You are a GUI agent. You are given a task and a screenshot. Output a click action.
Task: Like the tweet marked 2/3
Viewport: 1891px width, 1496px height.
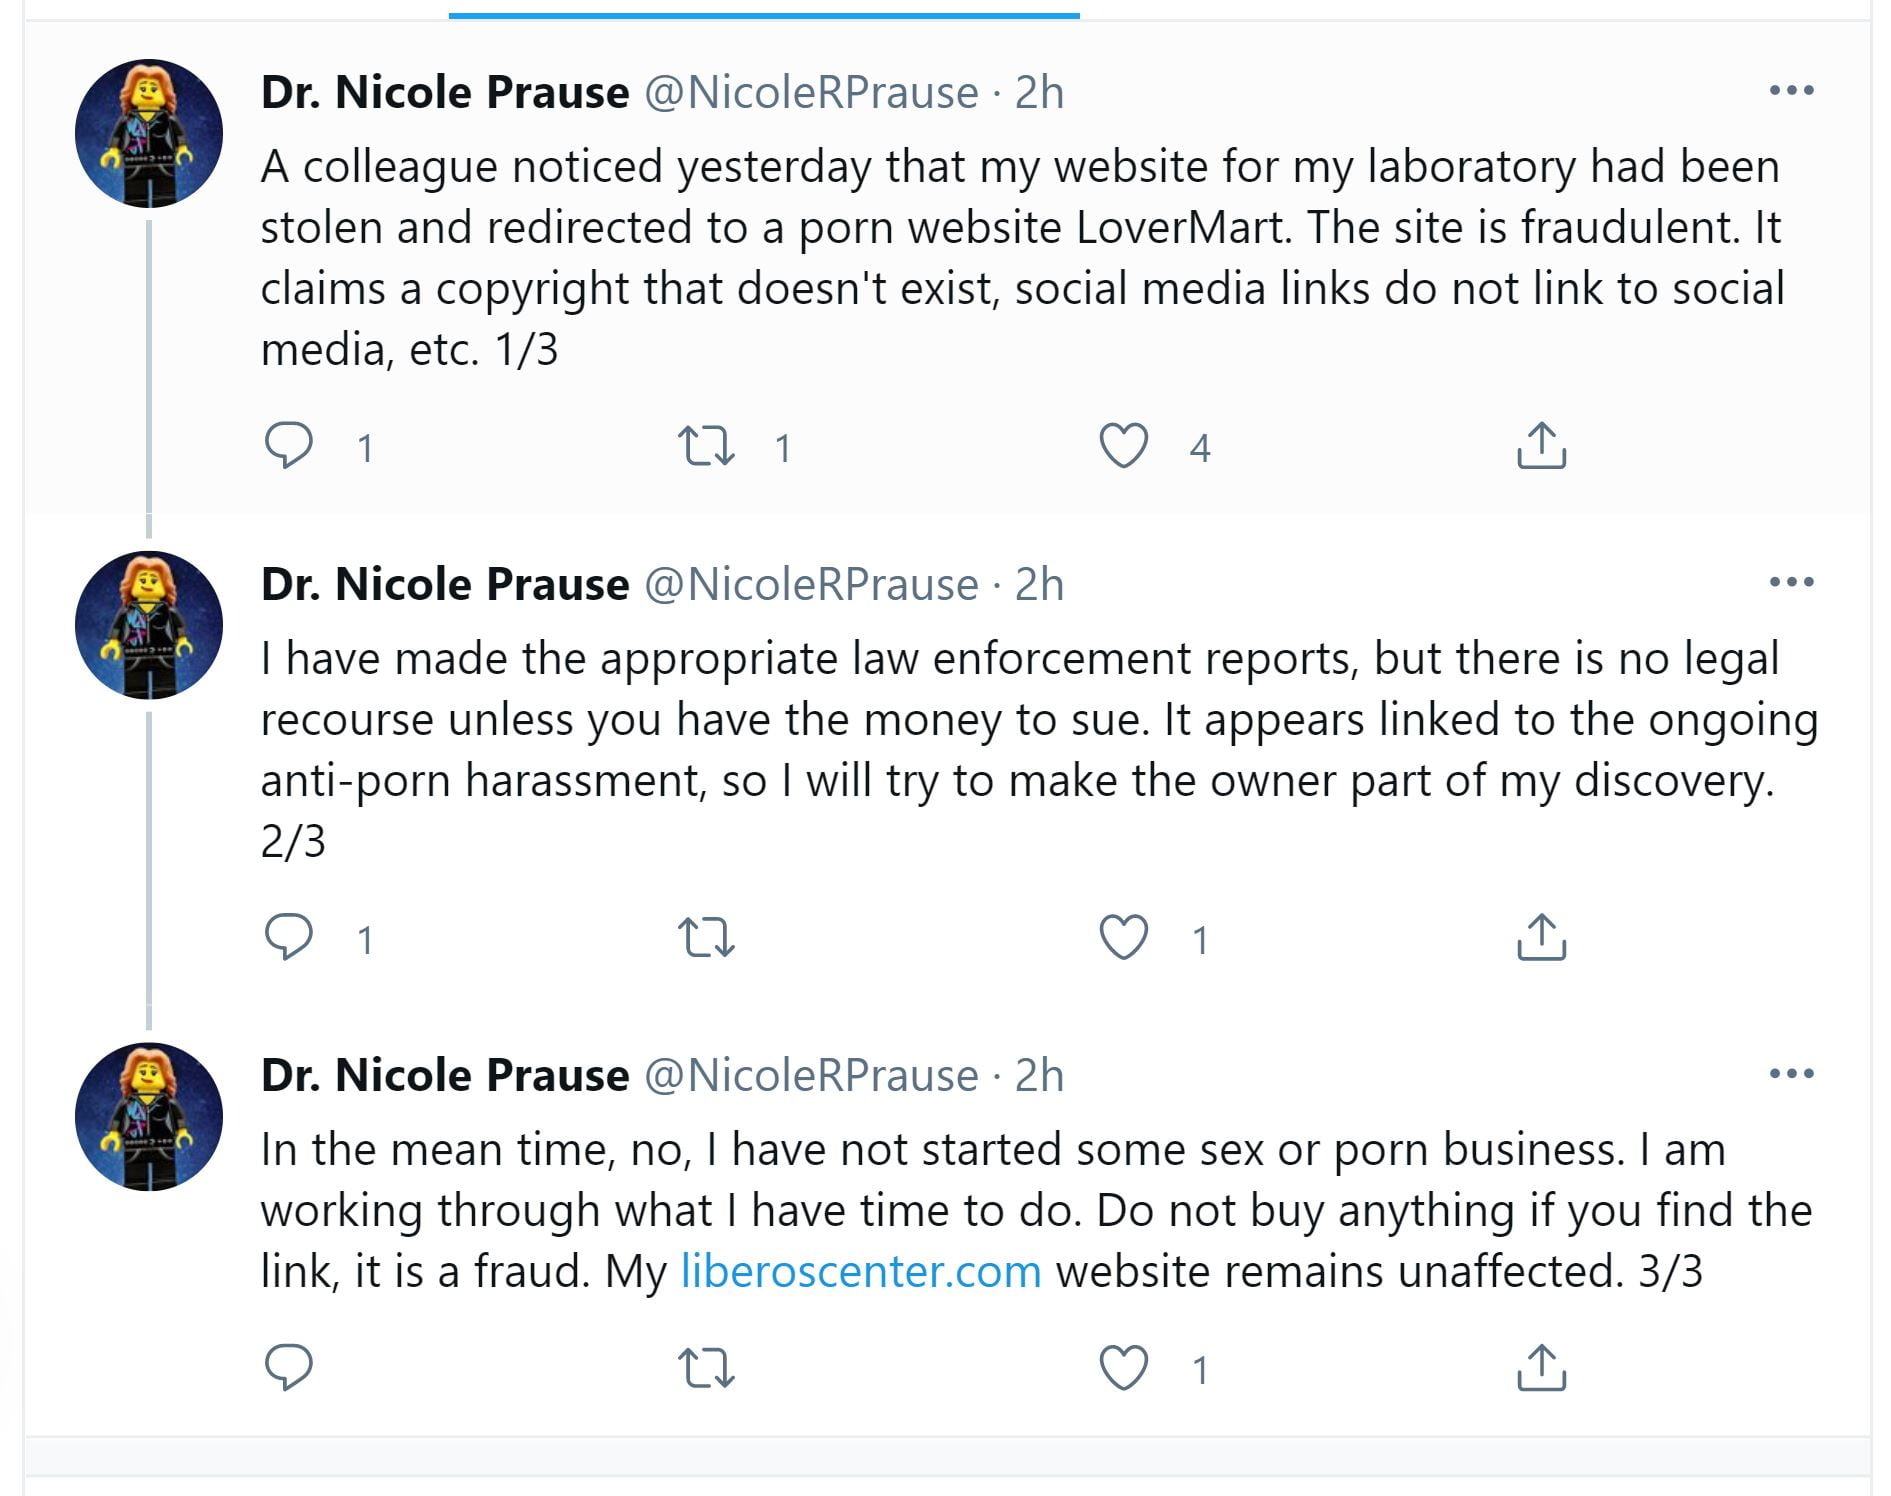pyautogui.click(x=1123, y=938)
